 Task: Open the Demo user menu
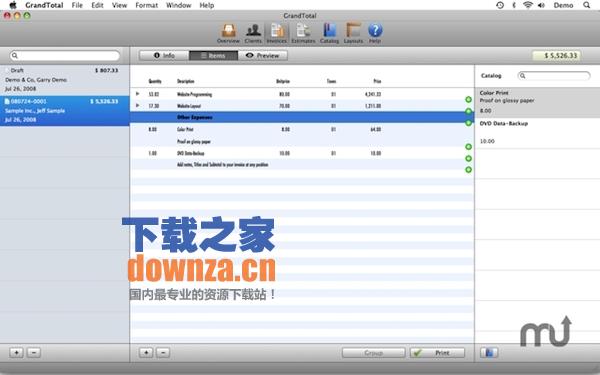point(563,5)
